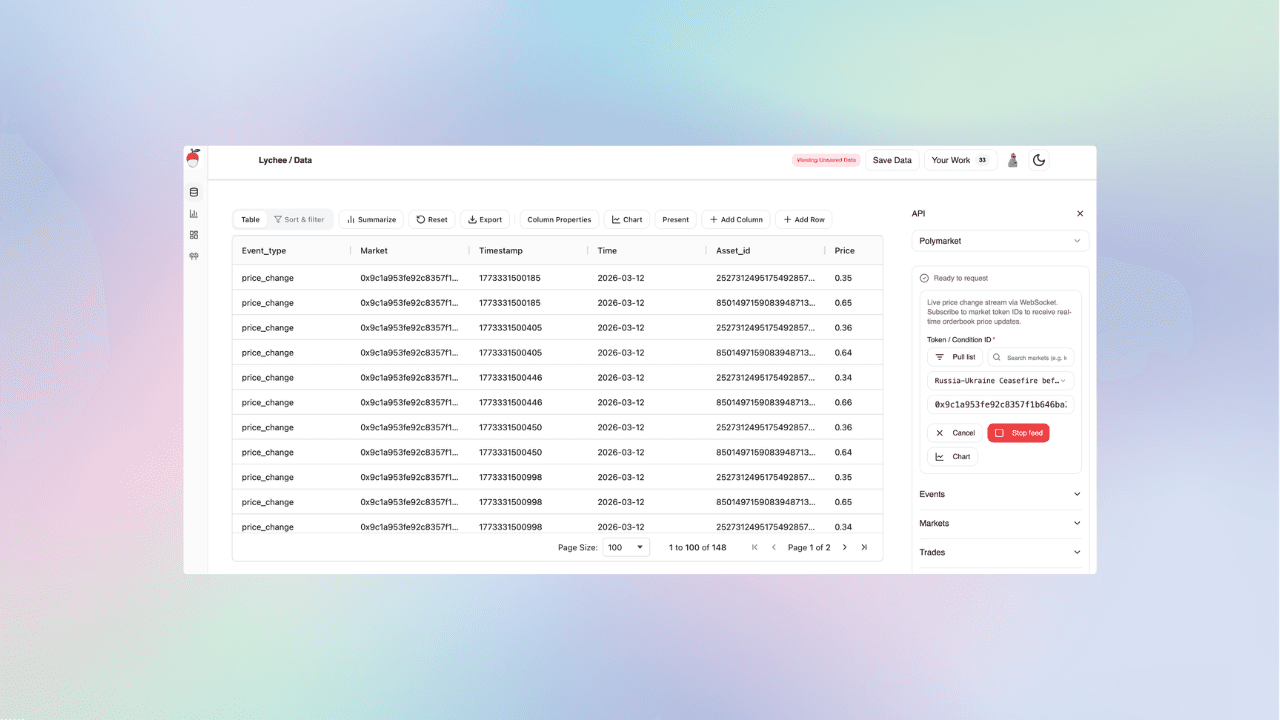Stop the live price feed
The image size is (1280, 720).
pos(1018,432)
